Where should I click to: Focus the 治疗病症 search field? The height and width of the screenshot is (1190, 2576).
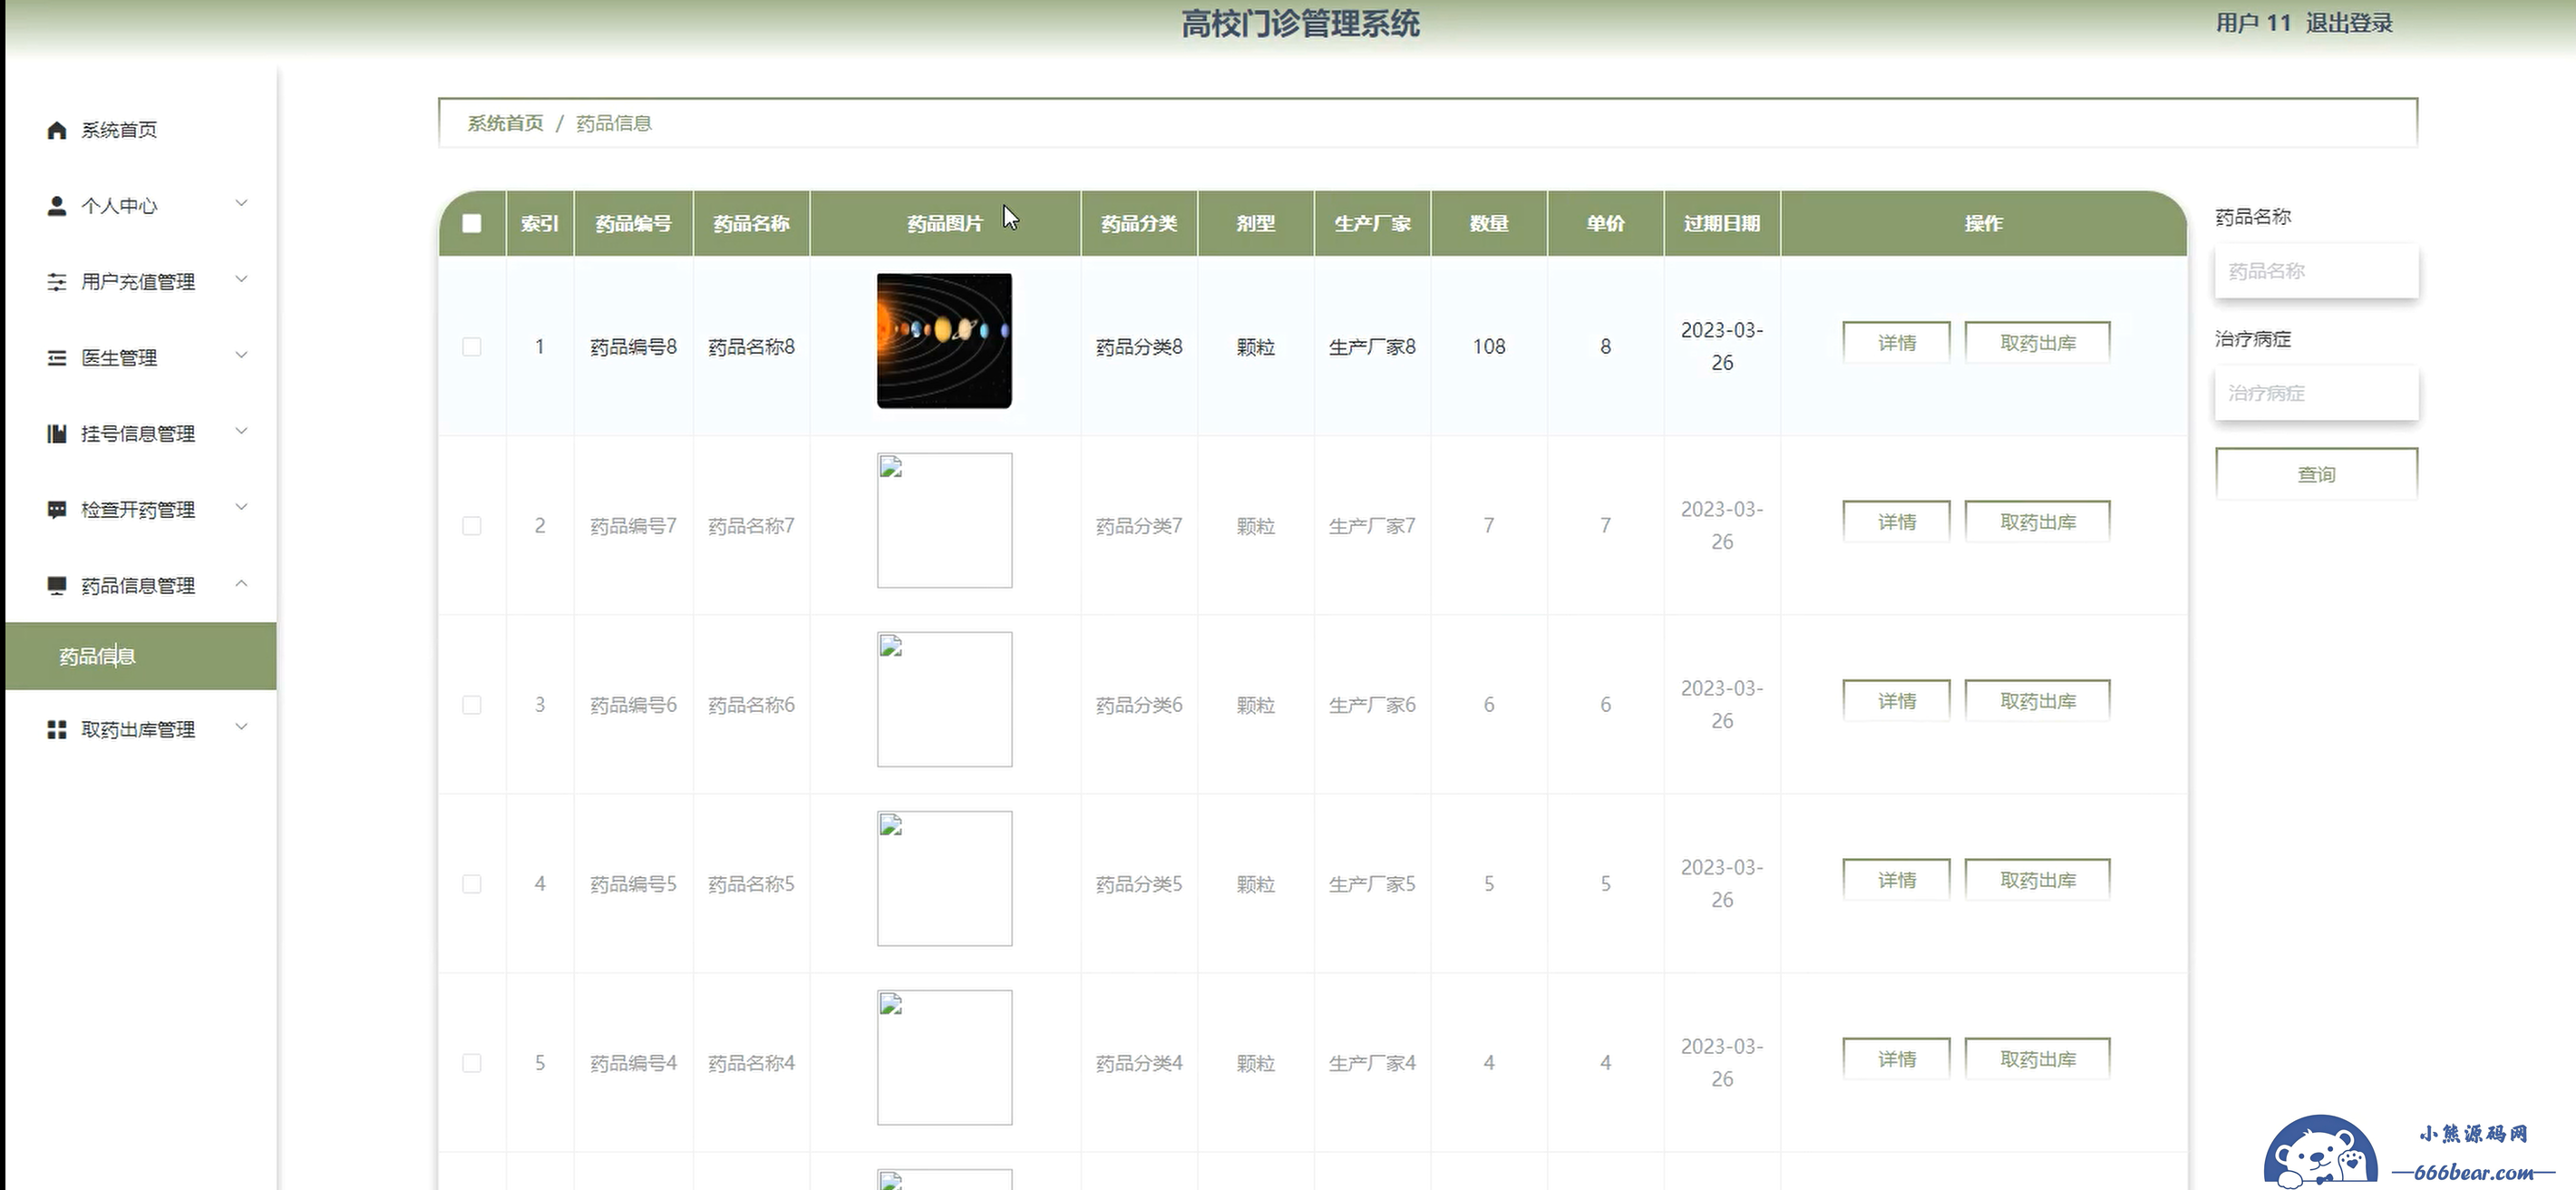point(2316,393)
